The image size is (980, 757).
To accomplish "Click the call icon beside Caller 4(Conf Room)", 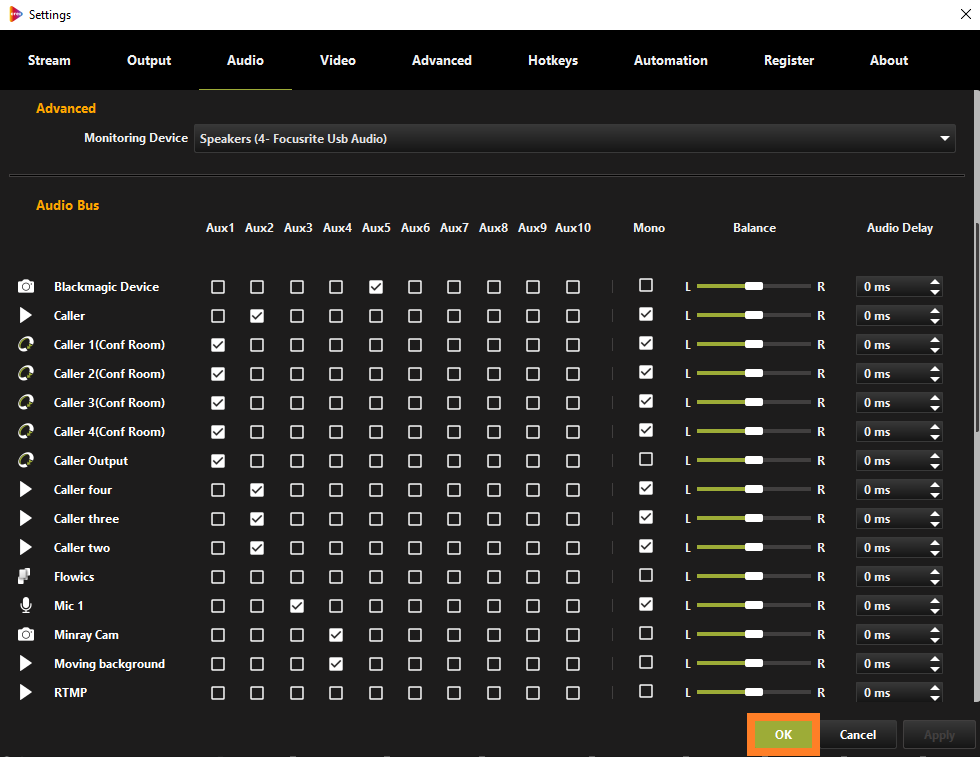I will tap(26, 431).
